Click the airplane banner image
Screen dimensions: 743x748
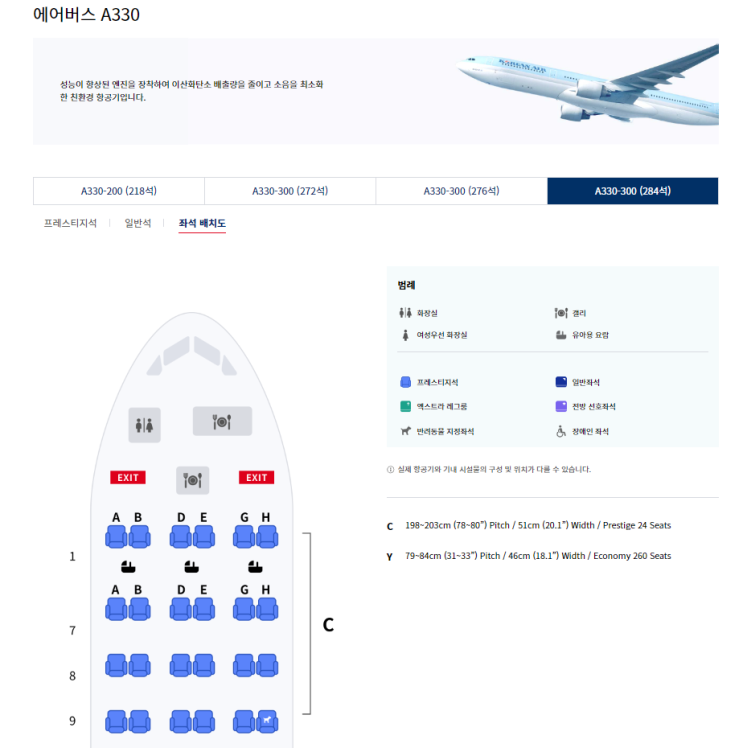coord(588,83)
